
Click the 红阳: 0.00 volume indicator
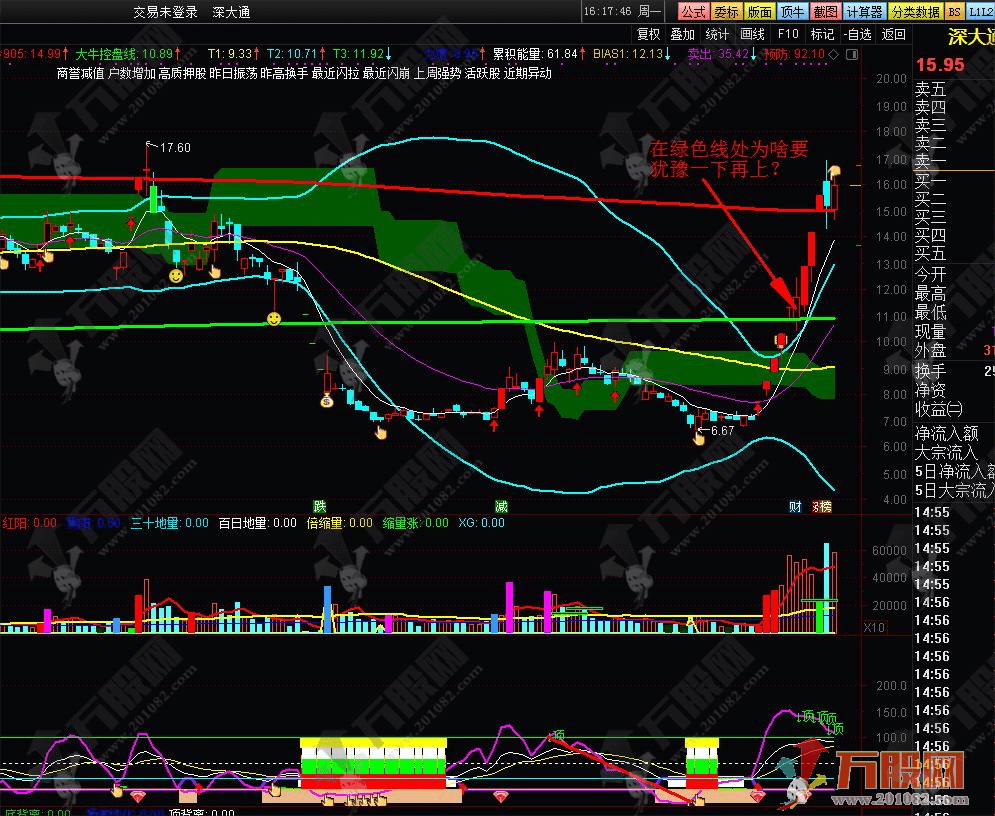[x=30, y=523]
